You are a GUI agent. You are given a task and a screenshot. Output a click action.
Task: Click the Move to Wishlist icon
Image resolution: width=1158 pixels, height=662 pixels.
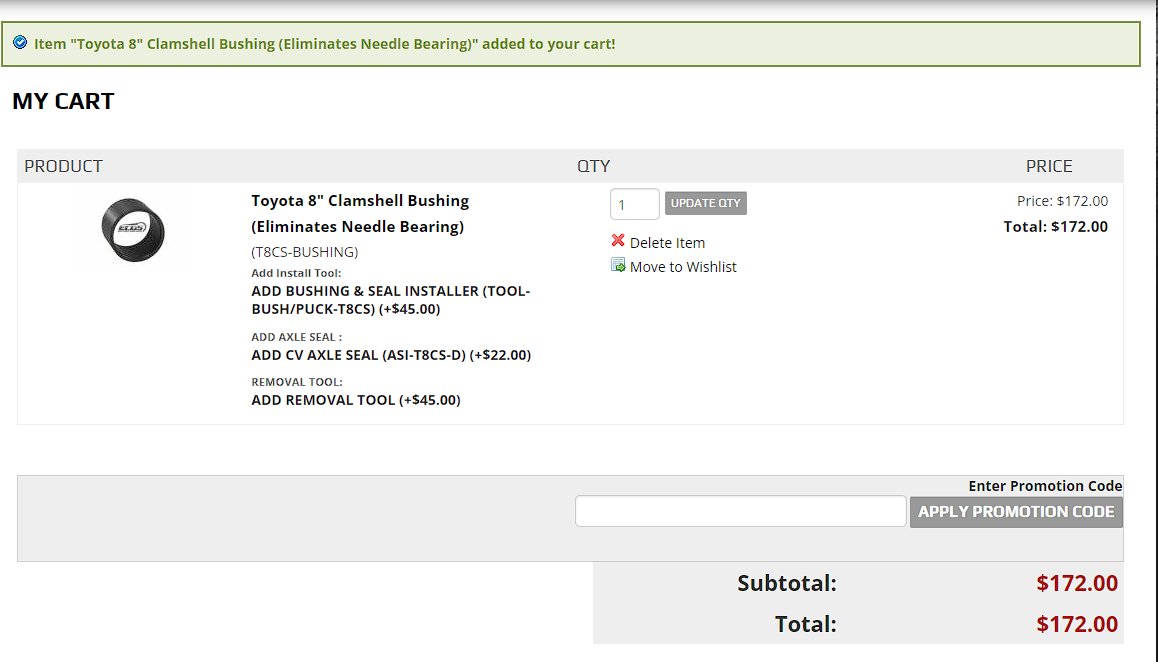point(618,265)
